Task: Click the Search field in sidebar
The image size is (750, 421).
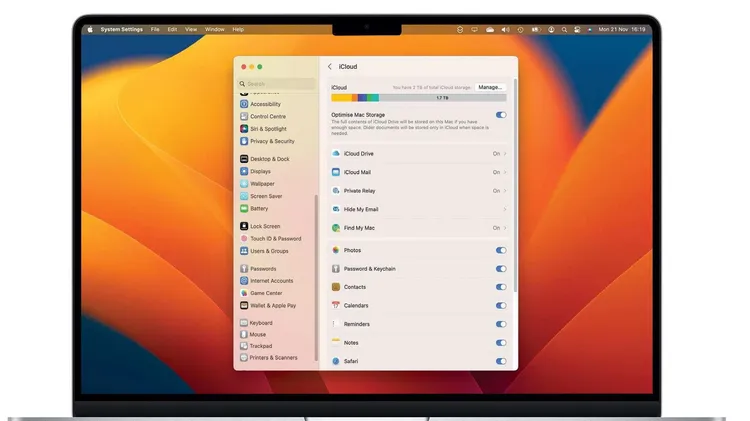Action: [x=276, y=84]
